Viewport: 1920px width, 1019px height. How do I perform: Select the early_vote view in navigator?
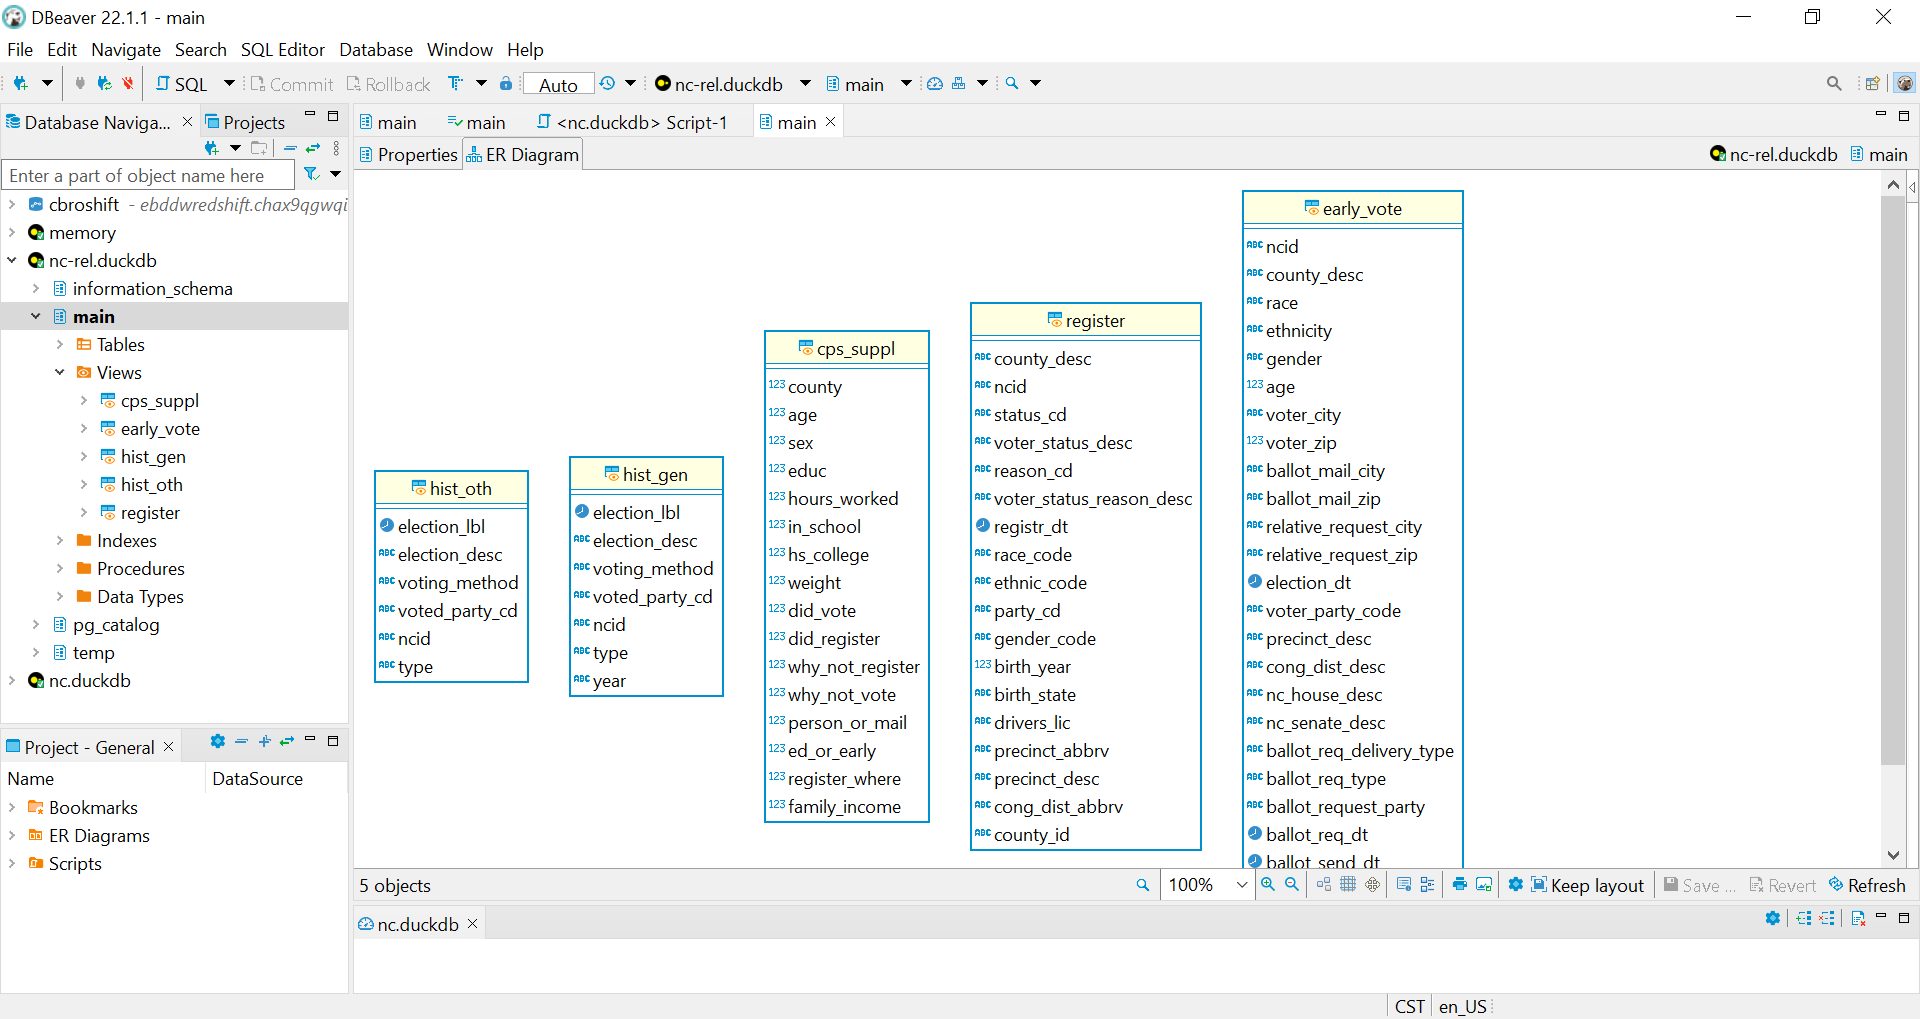pos(160,428)
